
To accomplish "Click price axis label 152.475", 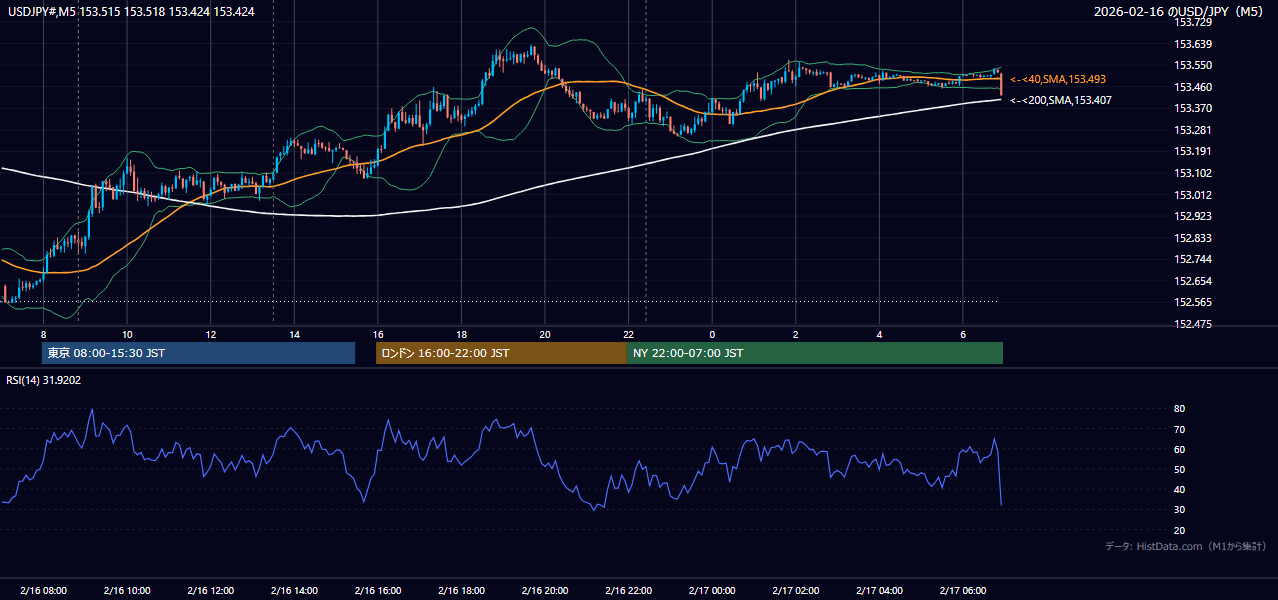I will coord(1193,324).
